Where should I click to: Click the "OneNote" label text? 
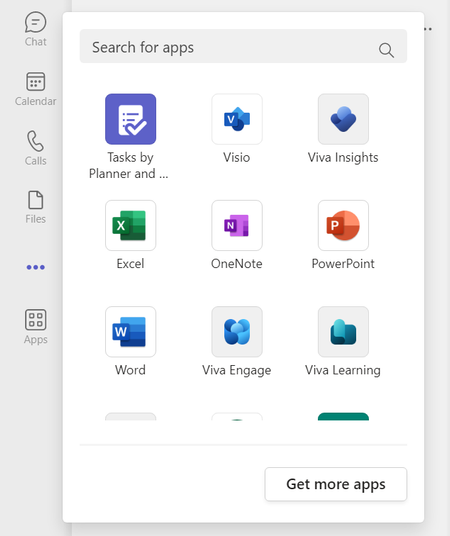coord(237,264)
